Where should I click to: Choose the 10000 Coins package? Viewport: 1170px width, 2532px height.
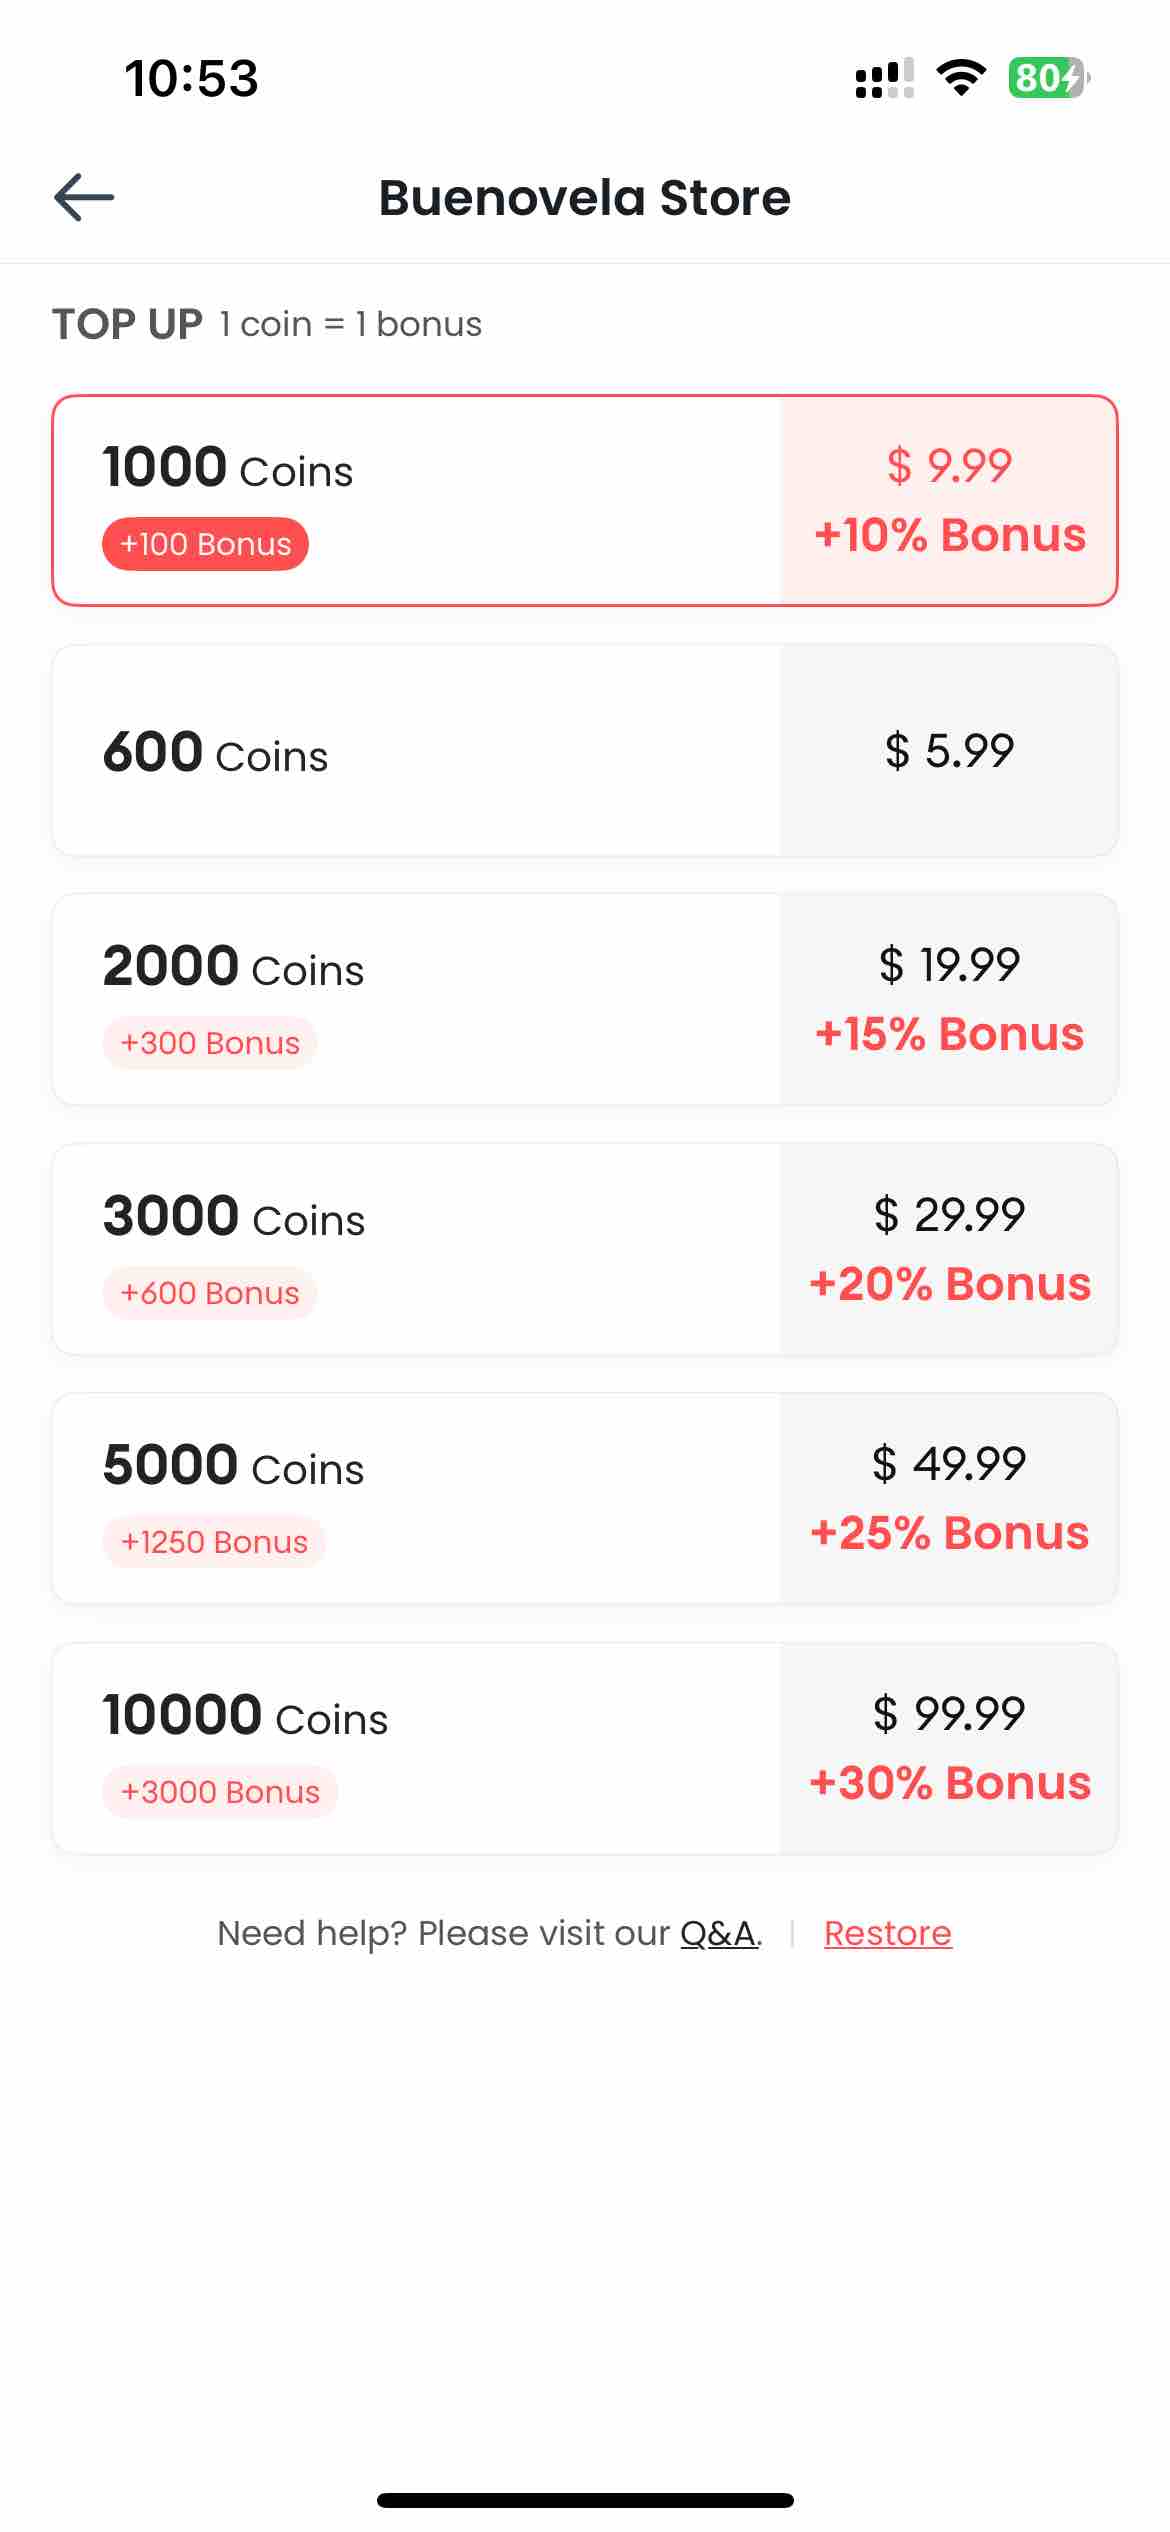coord(585,1748)
